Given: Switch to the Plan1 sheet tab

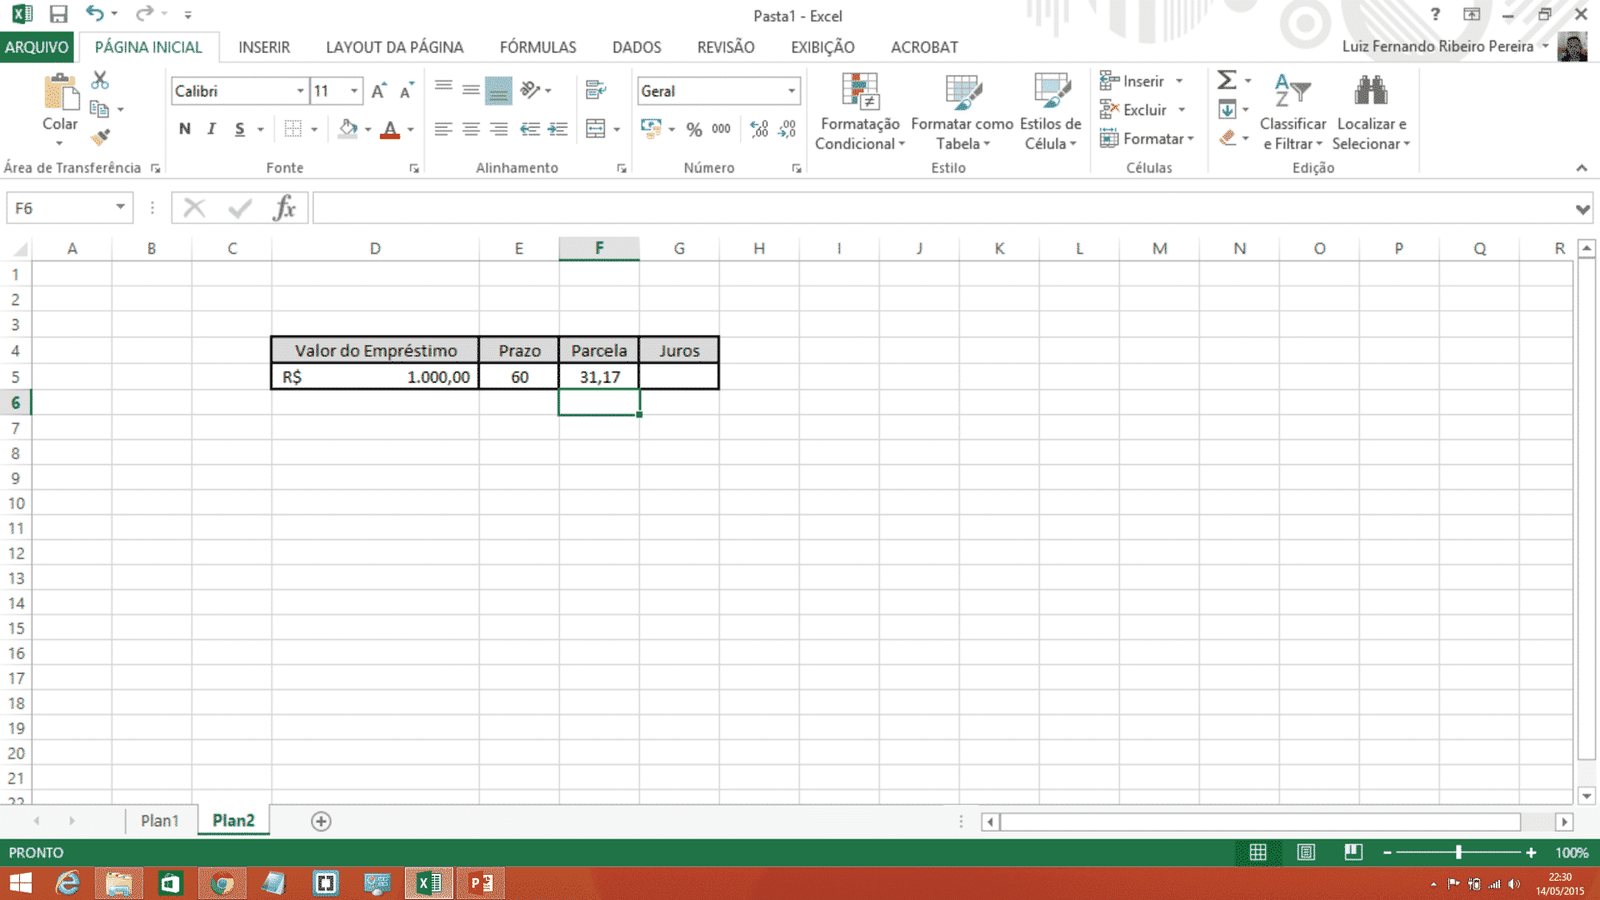Looking at the screenshot, I should (160, 821).
